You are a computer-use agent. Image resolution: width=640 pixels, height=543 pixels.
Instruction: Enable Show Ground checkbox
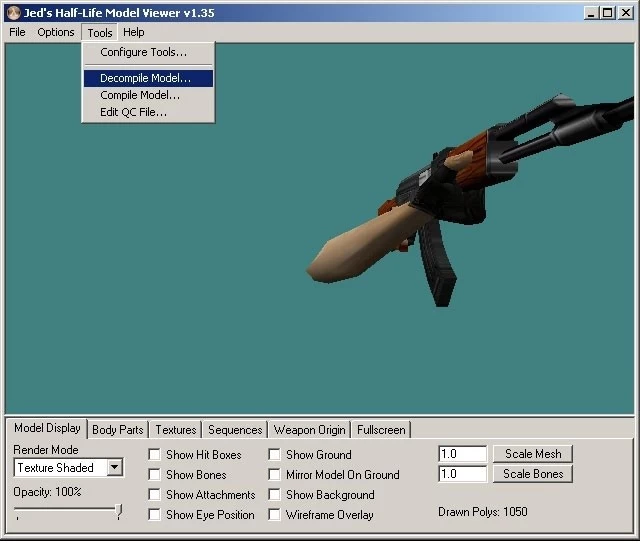274,454
